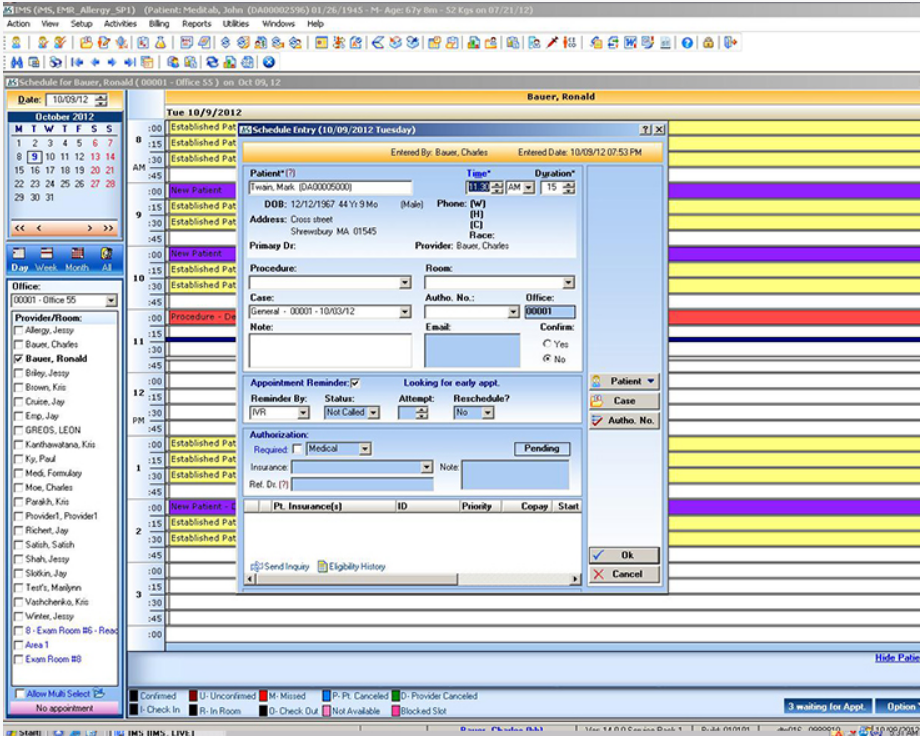The image size is (920, 736).
Task: Open the Action menu
Action: point(18,23)
